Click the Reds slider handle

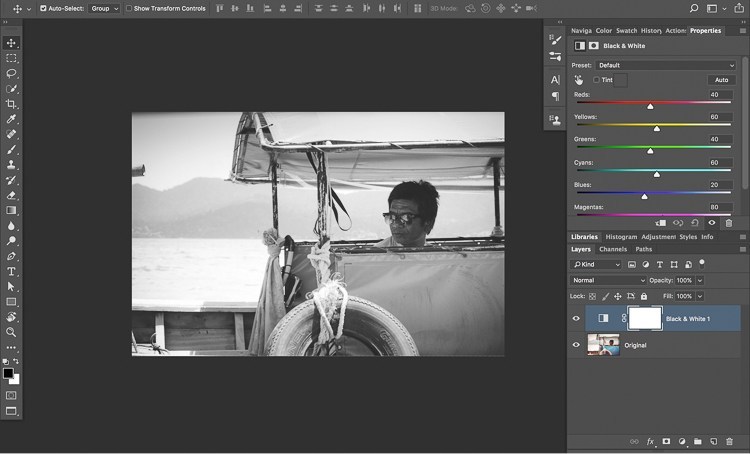pyautogui.click(x=650, y=106)
